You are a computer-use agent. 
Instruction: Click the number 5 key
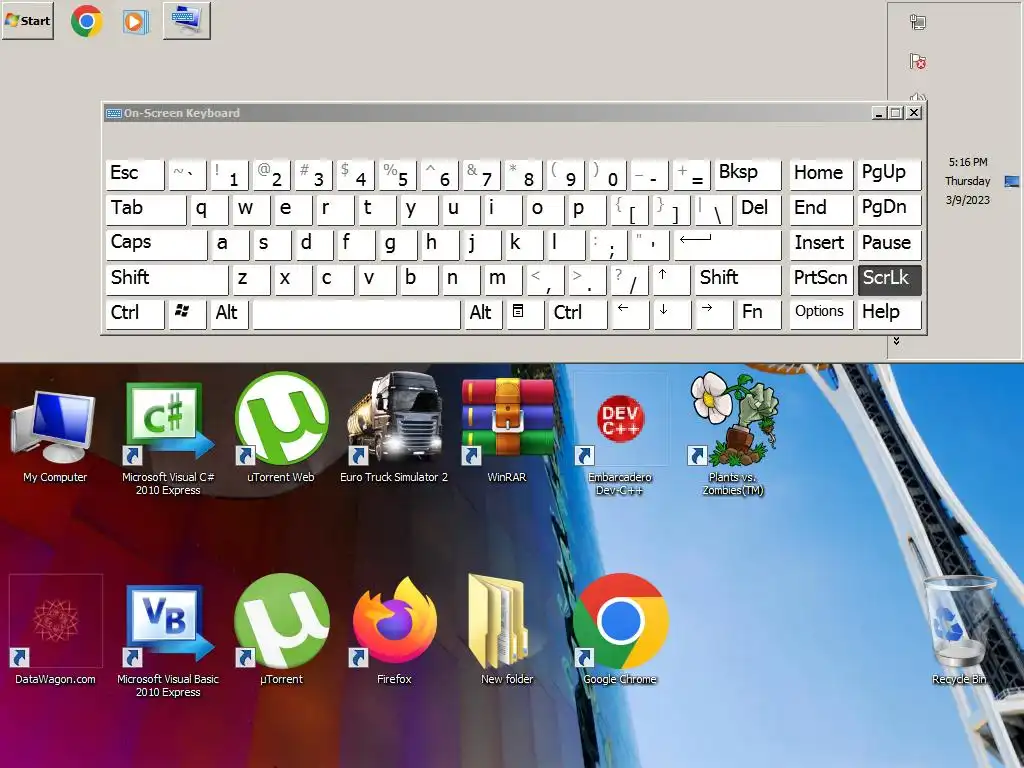(398, 175)
